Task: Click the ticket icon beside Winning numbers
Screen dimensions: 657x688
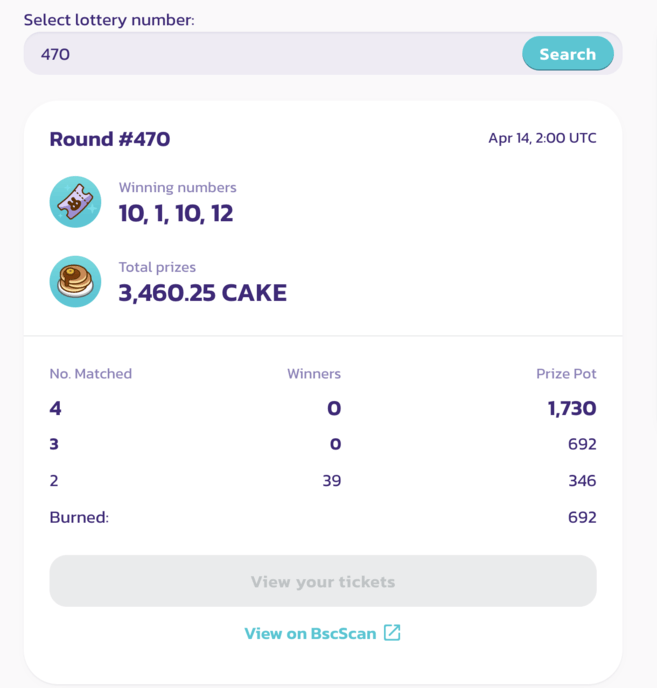Action: (75, 202)
